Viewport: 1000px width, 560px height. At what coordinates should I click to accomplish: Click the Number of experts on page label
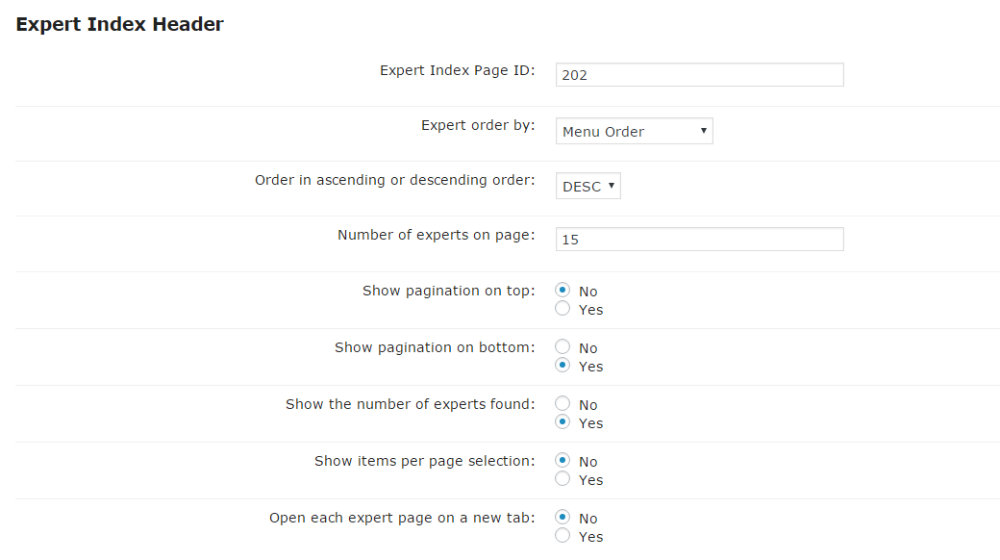click(436, 235)
